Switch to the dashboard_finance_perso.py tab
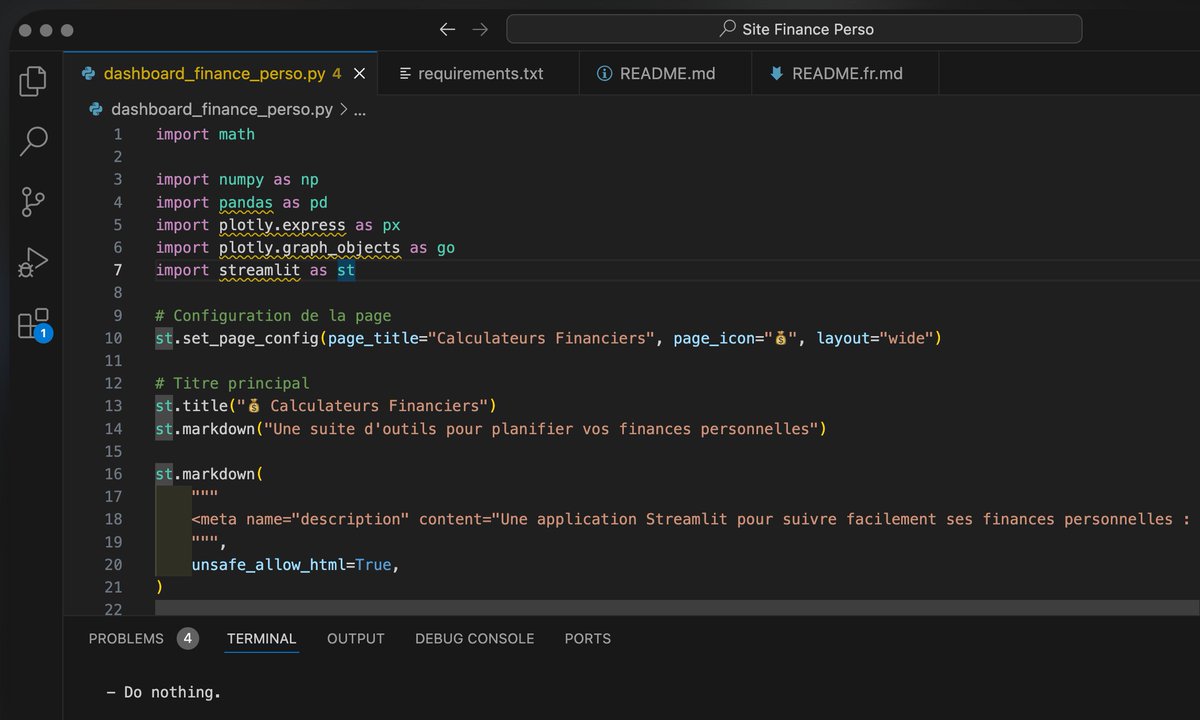1200x720 pixels. (222, 73)
